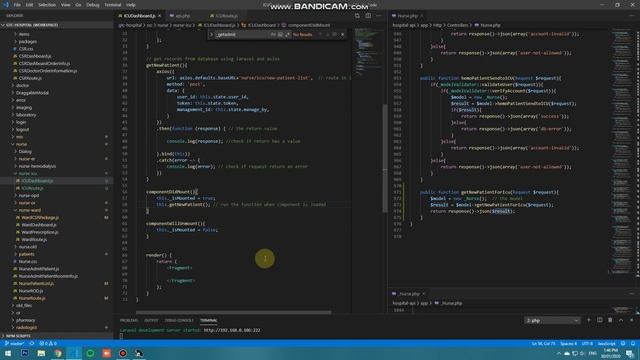The height and width of the screenshot is (360, 640).
Task: Open Nurse.css file in Explorer
Action: [x=28, y=262]
